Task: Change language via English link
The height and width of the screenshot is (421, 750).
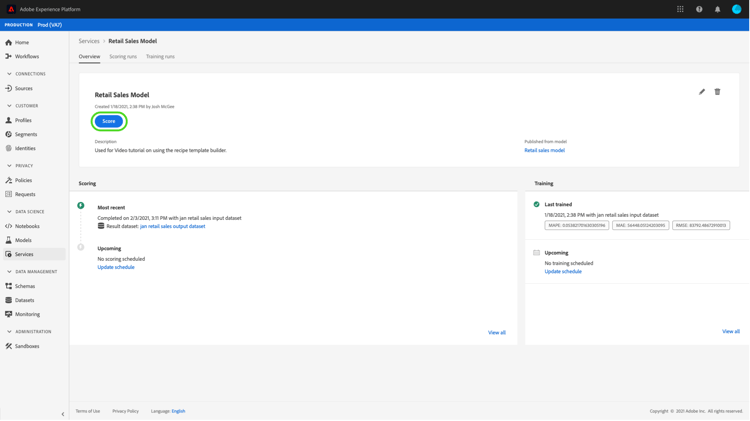Action: pyautogui.click(x=178, y=411)
